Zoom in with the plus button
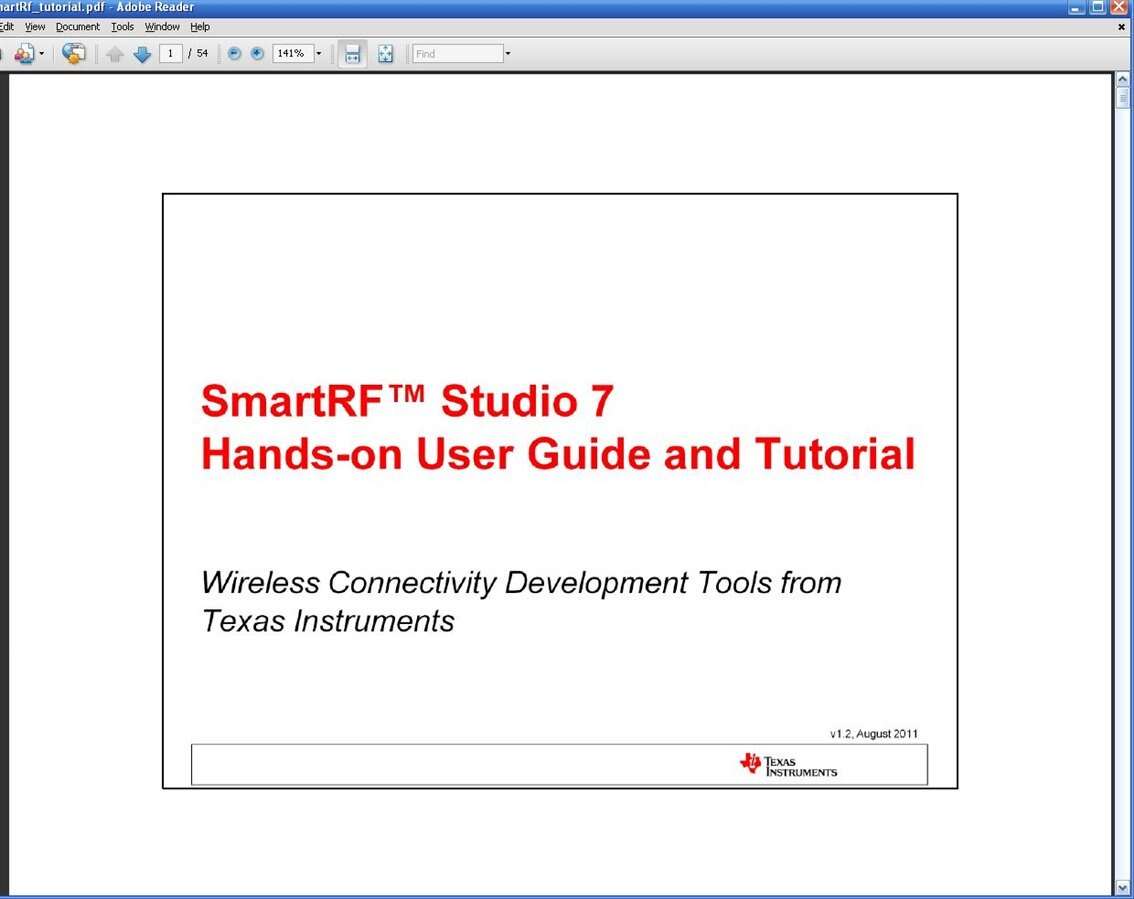The height and width of the screenshot is (899, 1134). tap(257, 54)
